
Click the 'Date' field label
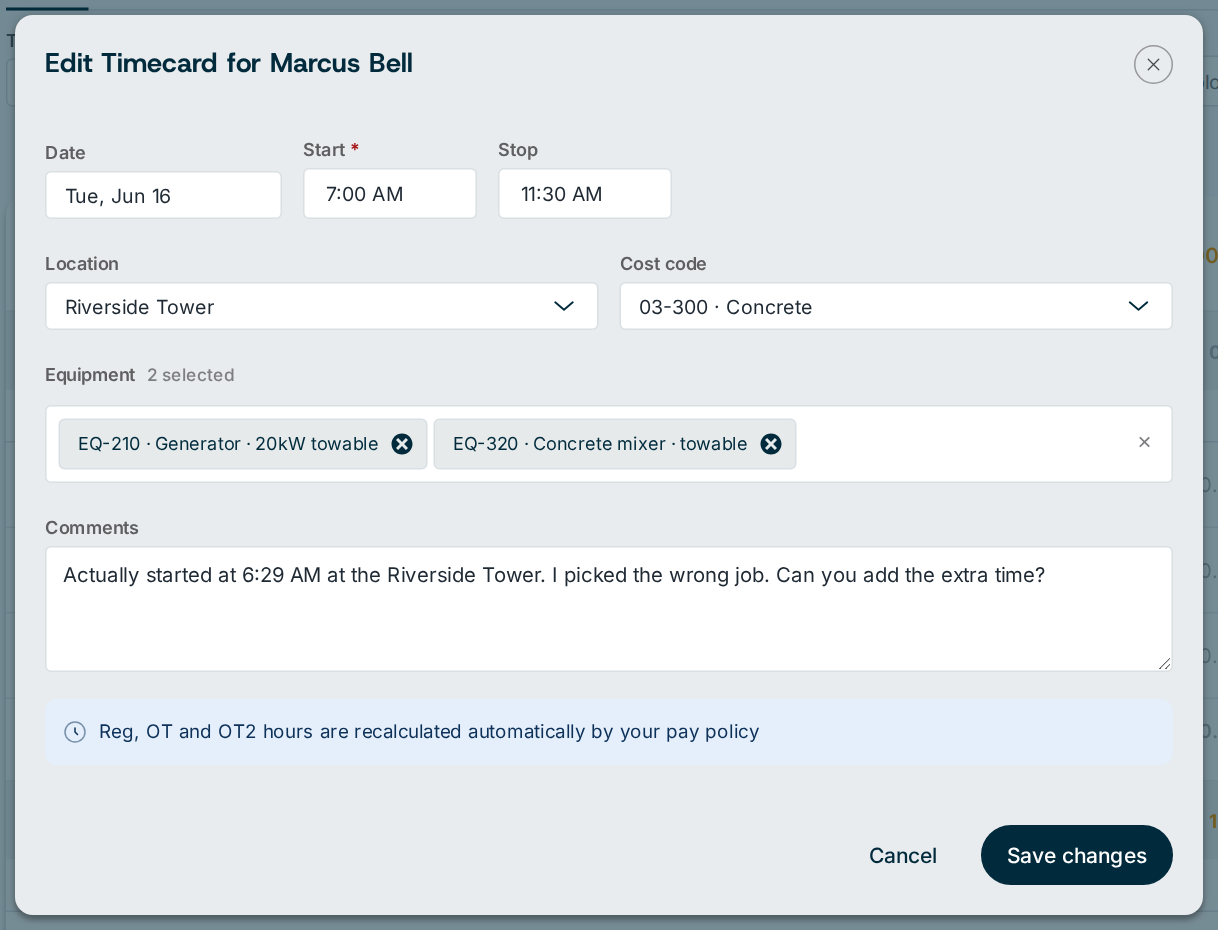coord(65,153)
